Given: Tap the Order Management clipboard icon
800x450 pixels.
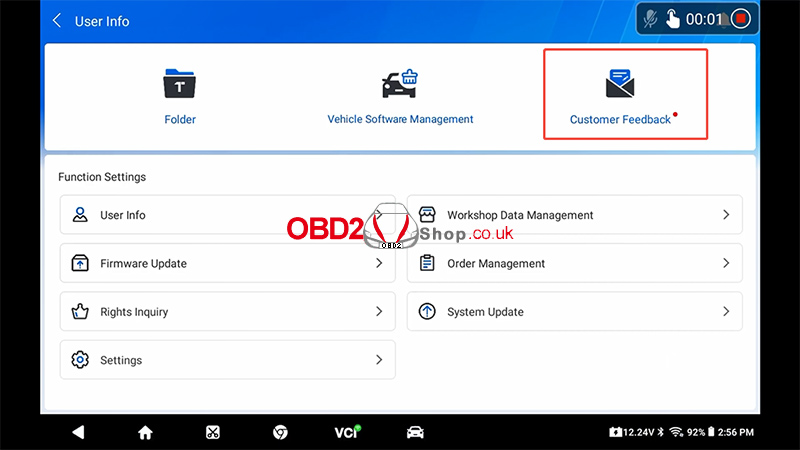Looking at the screenshot, I should [x=427, y=263].
